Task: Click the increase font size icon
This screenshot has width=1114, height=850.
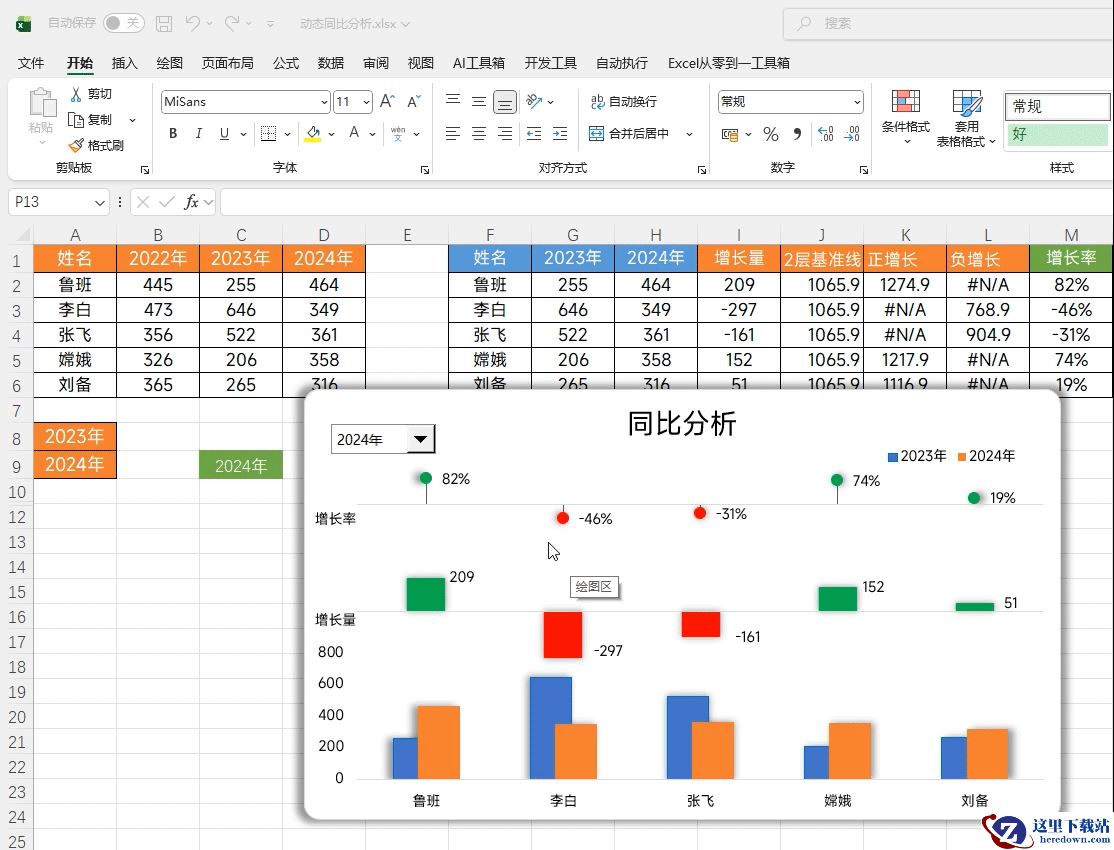Action: [387, 102]
